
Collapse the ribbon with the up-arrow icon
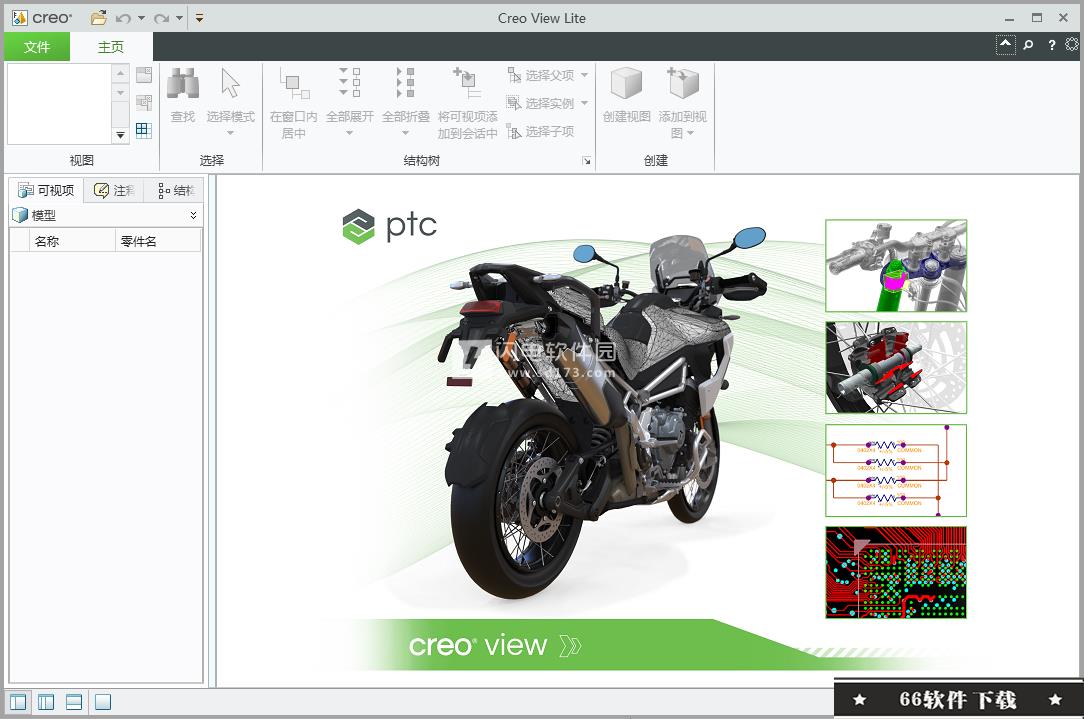(1005, 45)
